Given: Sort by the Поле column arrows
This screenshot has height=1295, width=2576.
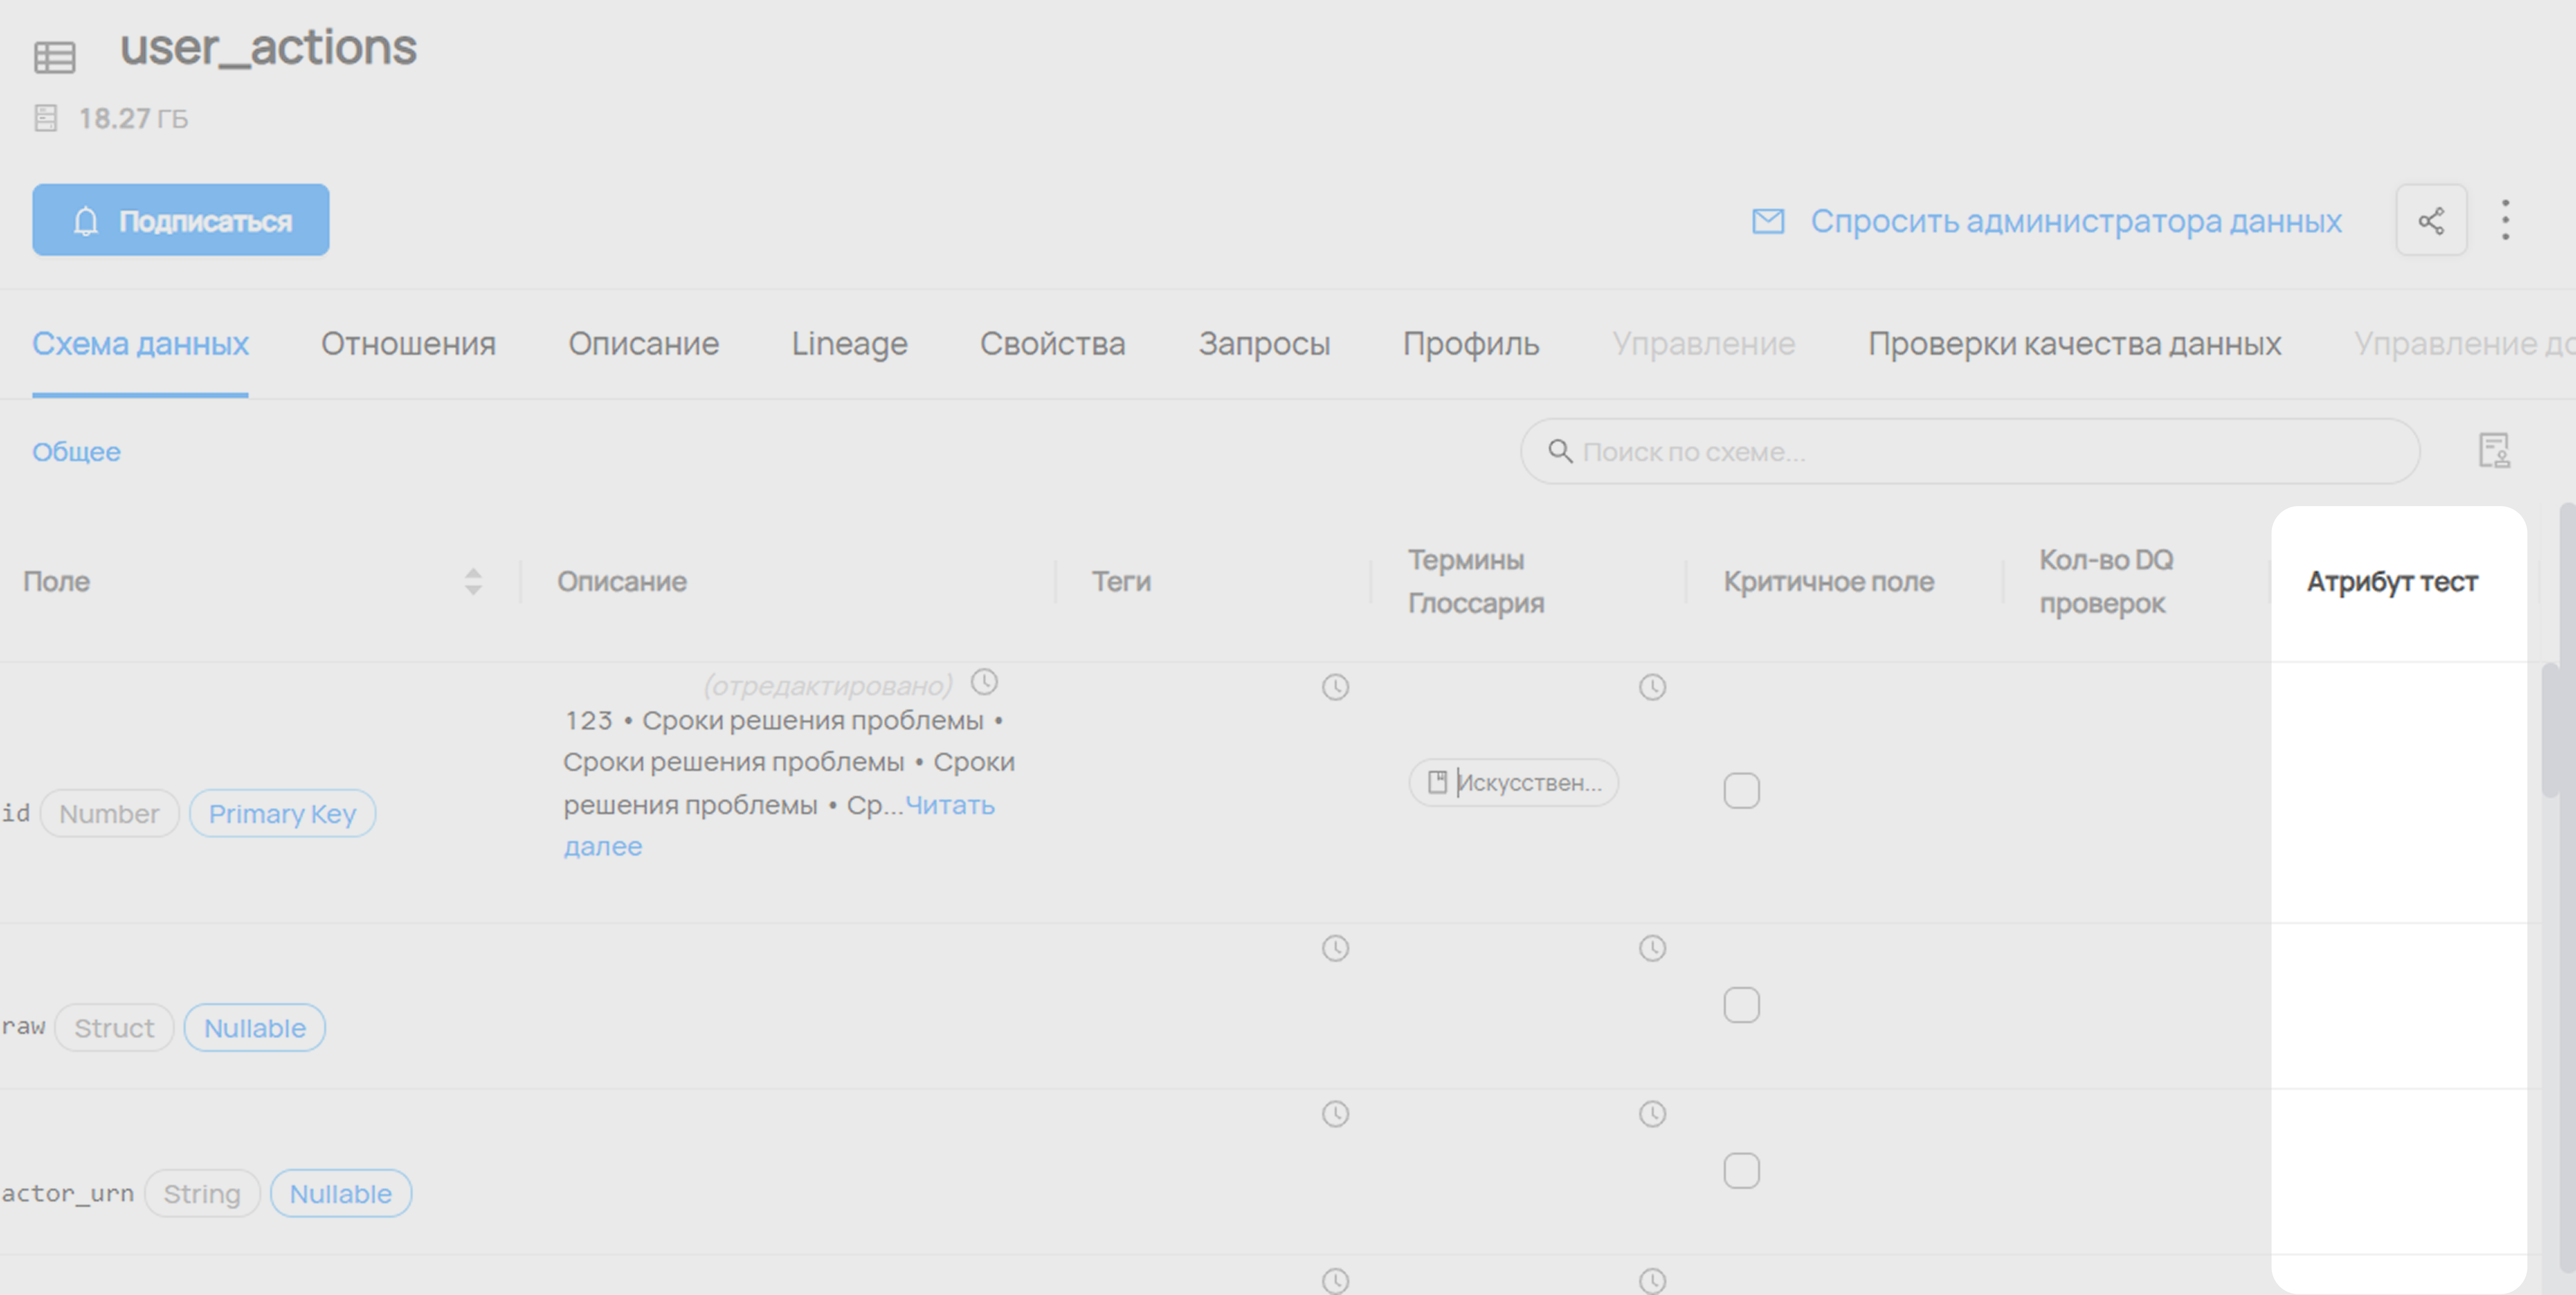Looking at the screenshot, I should pos(473,582).
